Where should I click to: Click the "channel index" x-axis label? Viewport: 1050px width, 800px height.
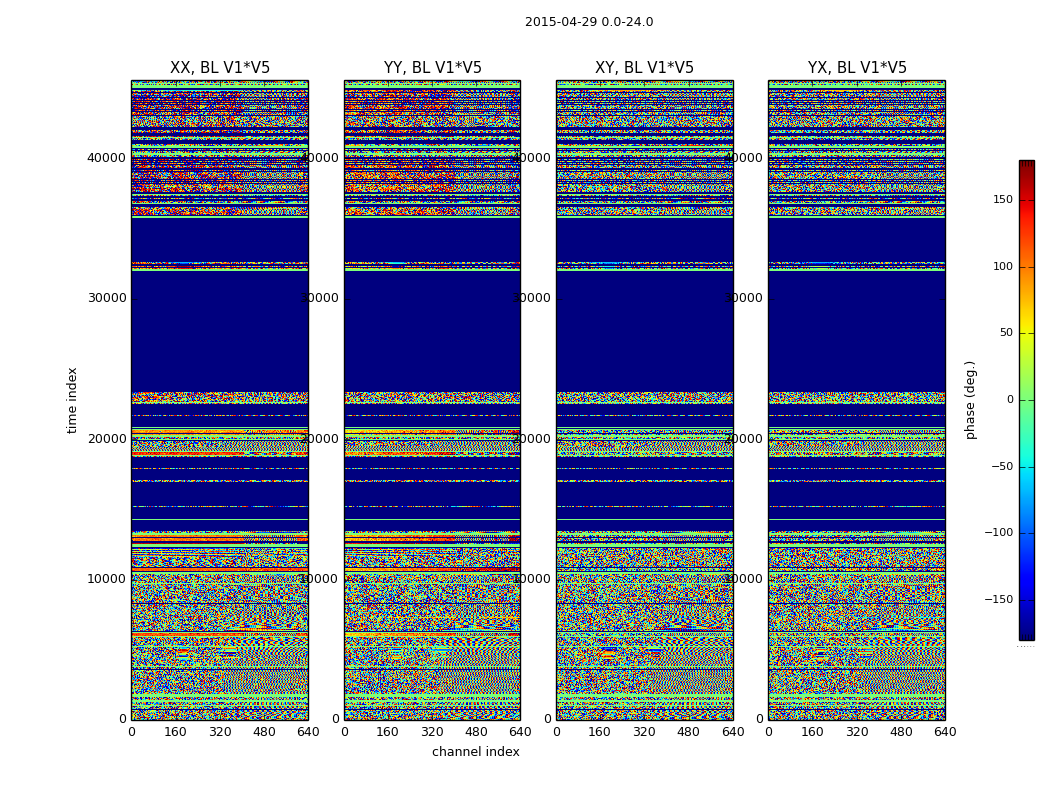click(x=475, y=752)
